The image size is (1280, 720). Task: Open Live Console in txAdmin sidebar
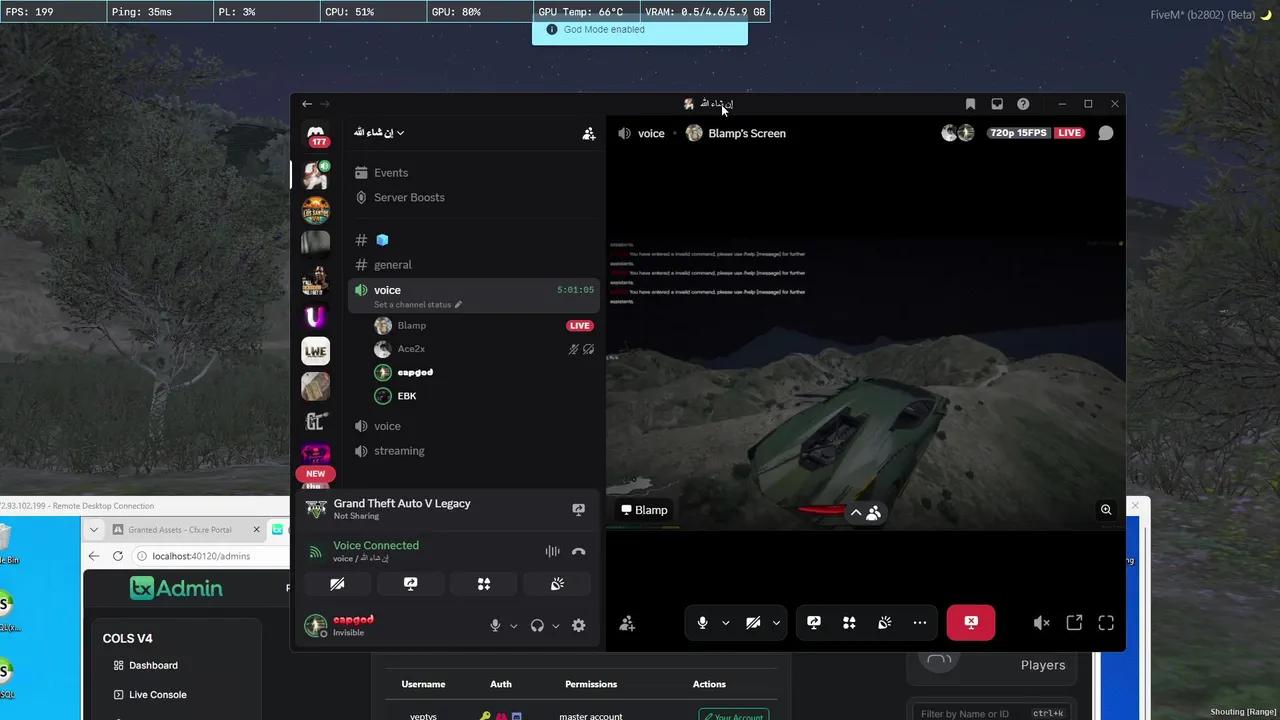click(157, 694)
